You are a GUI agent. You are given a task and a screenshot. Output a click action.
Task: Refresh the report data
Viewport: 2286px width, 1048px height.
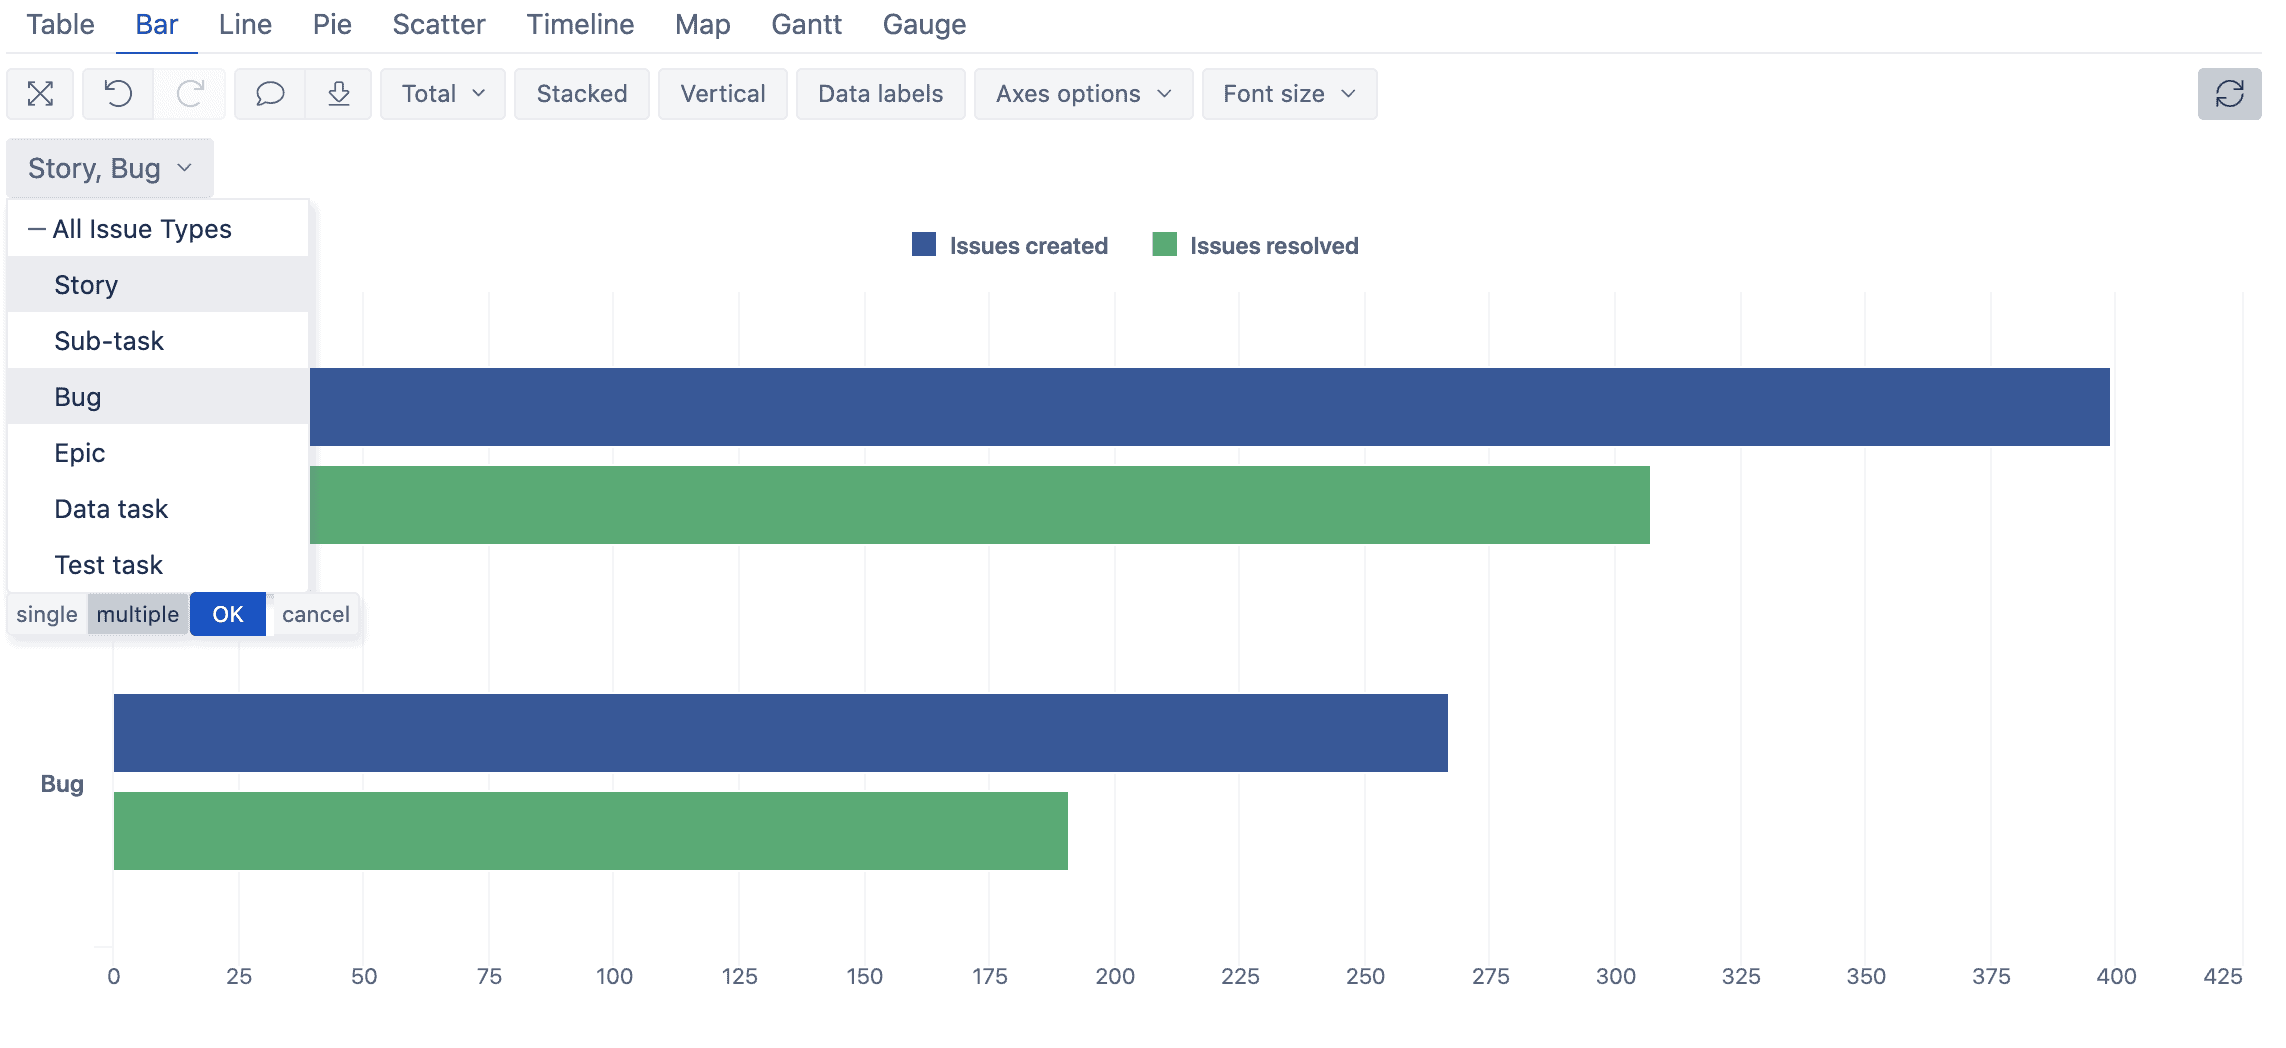[x=2230, y=93]
